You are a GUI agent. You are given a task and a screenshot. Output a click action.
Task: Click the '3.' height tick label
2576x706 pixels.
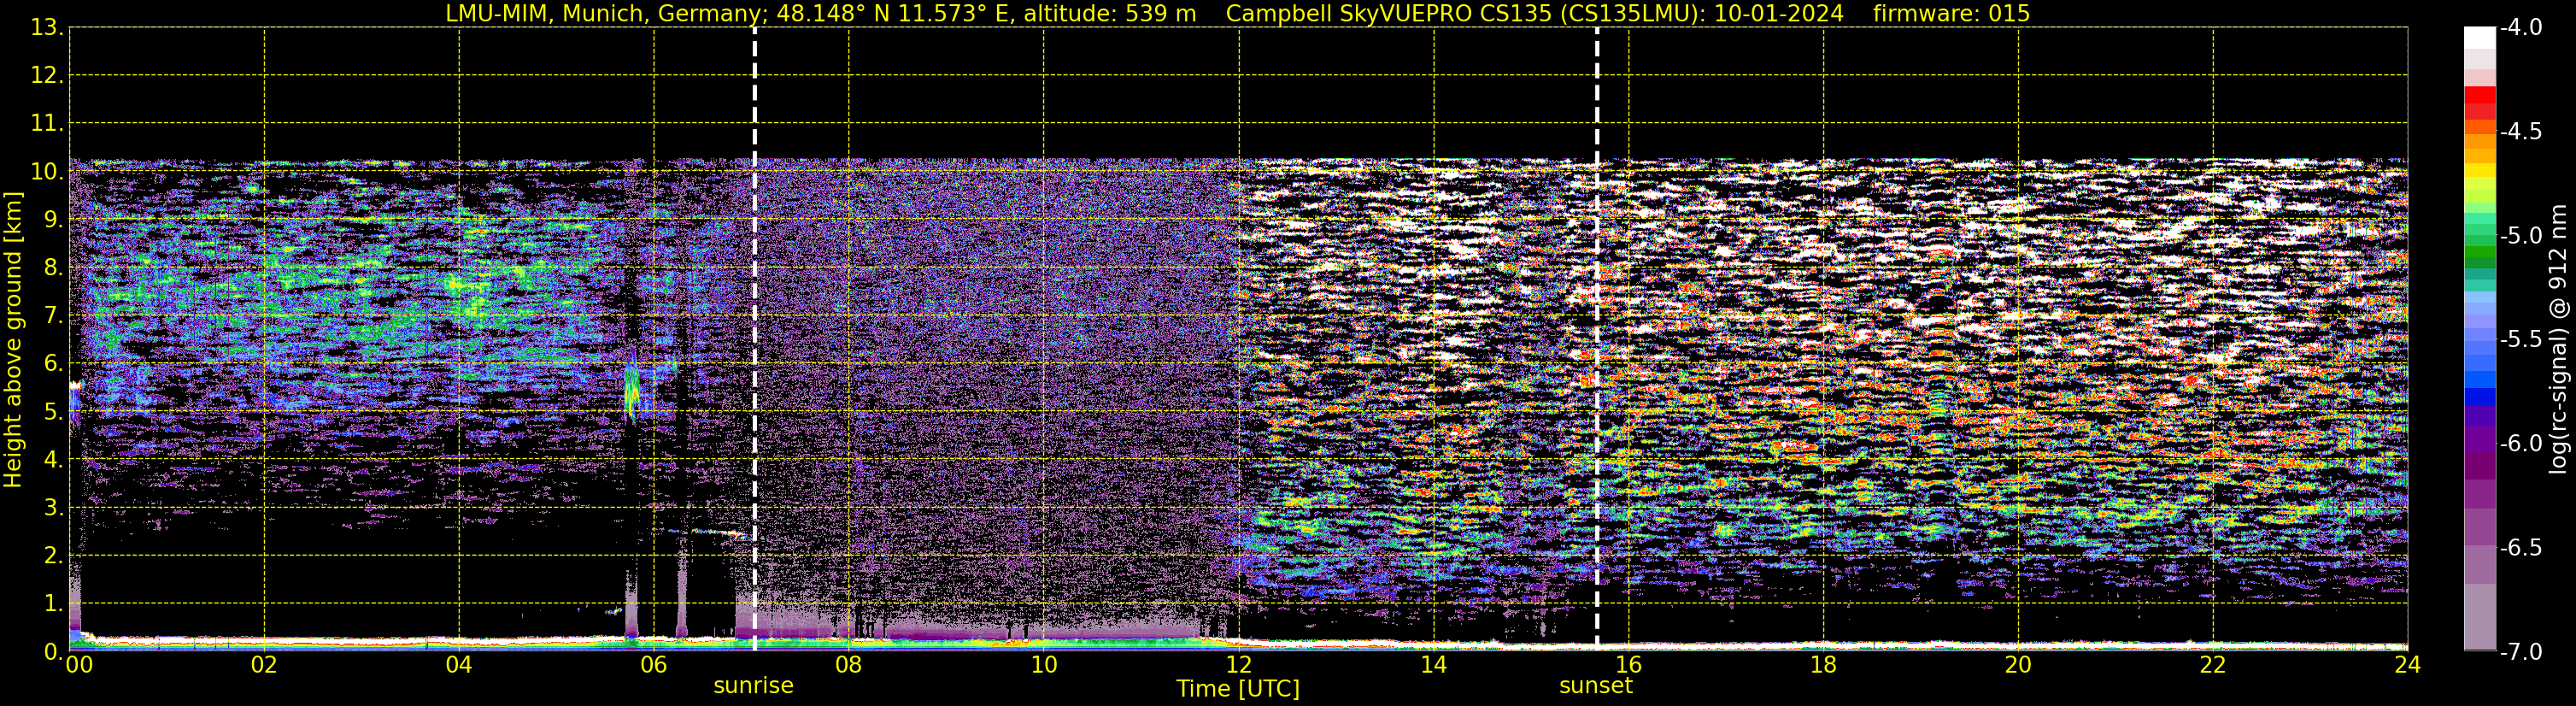54,508
